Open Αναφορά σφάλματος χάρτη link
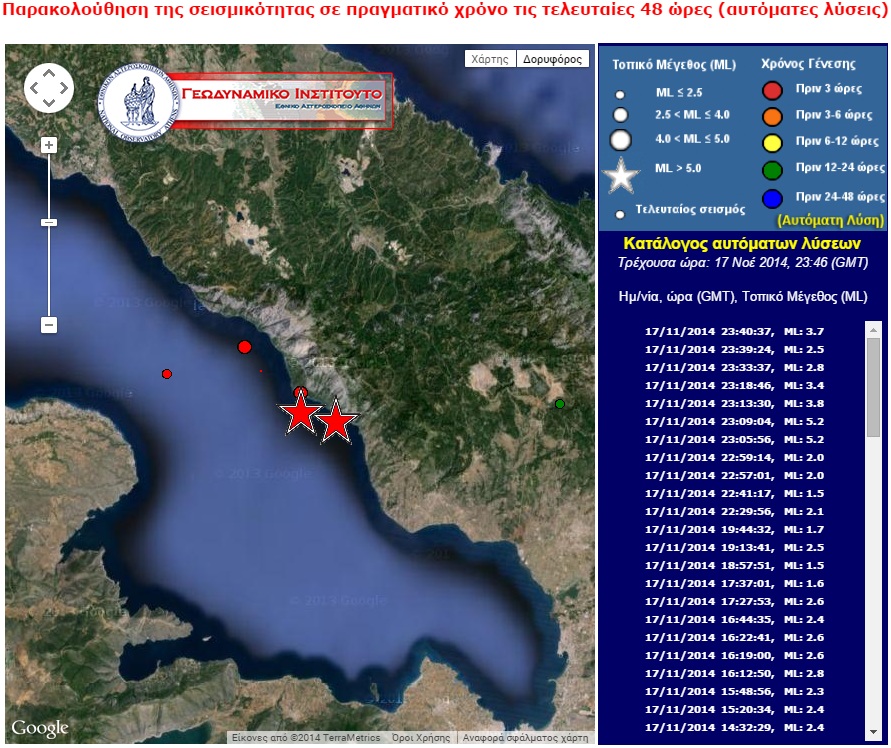The height and width of the screenshot is (748, 891). (x=525, y=738)
